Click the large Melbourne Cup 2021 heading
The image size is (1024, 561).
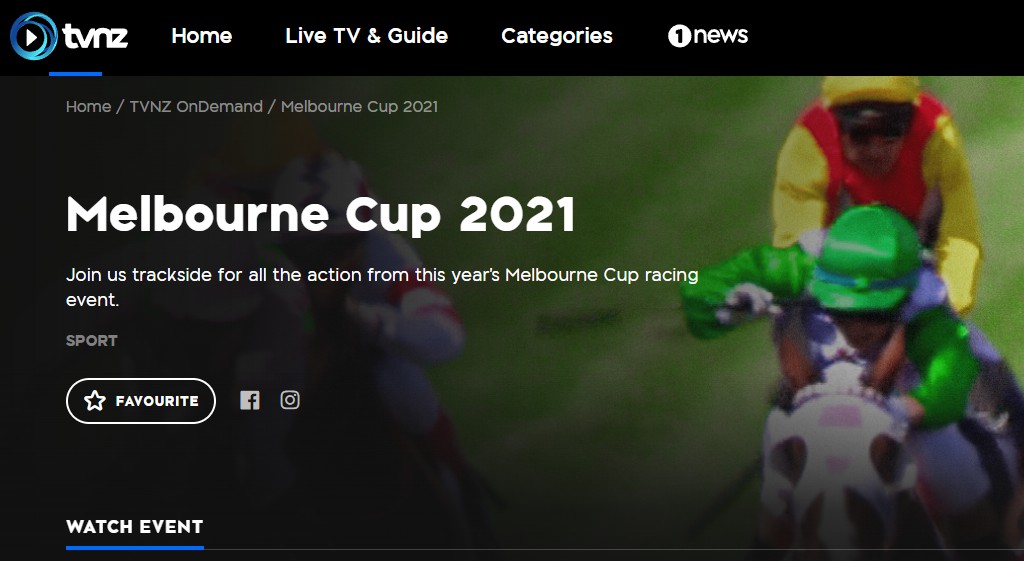(320, 214)
